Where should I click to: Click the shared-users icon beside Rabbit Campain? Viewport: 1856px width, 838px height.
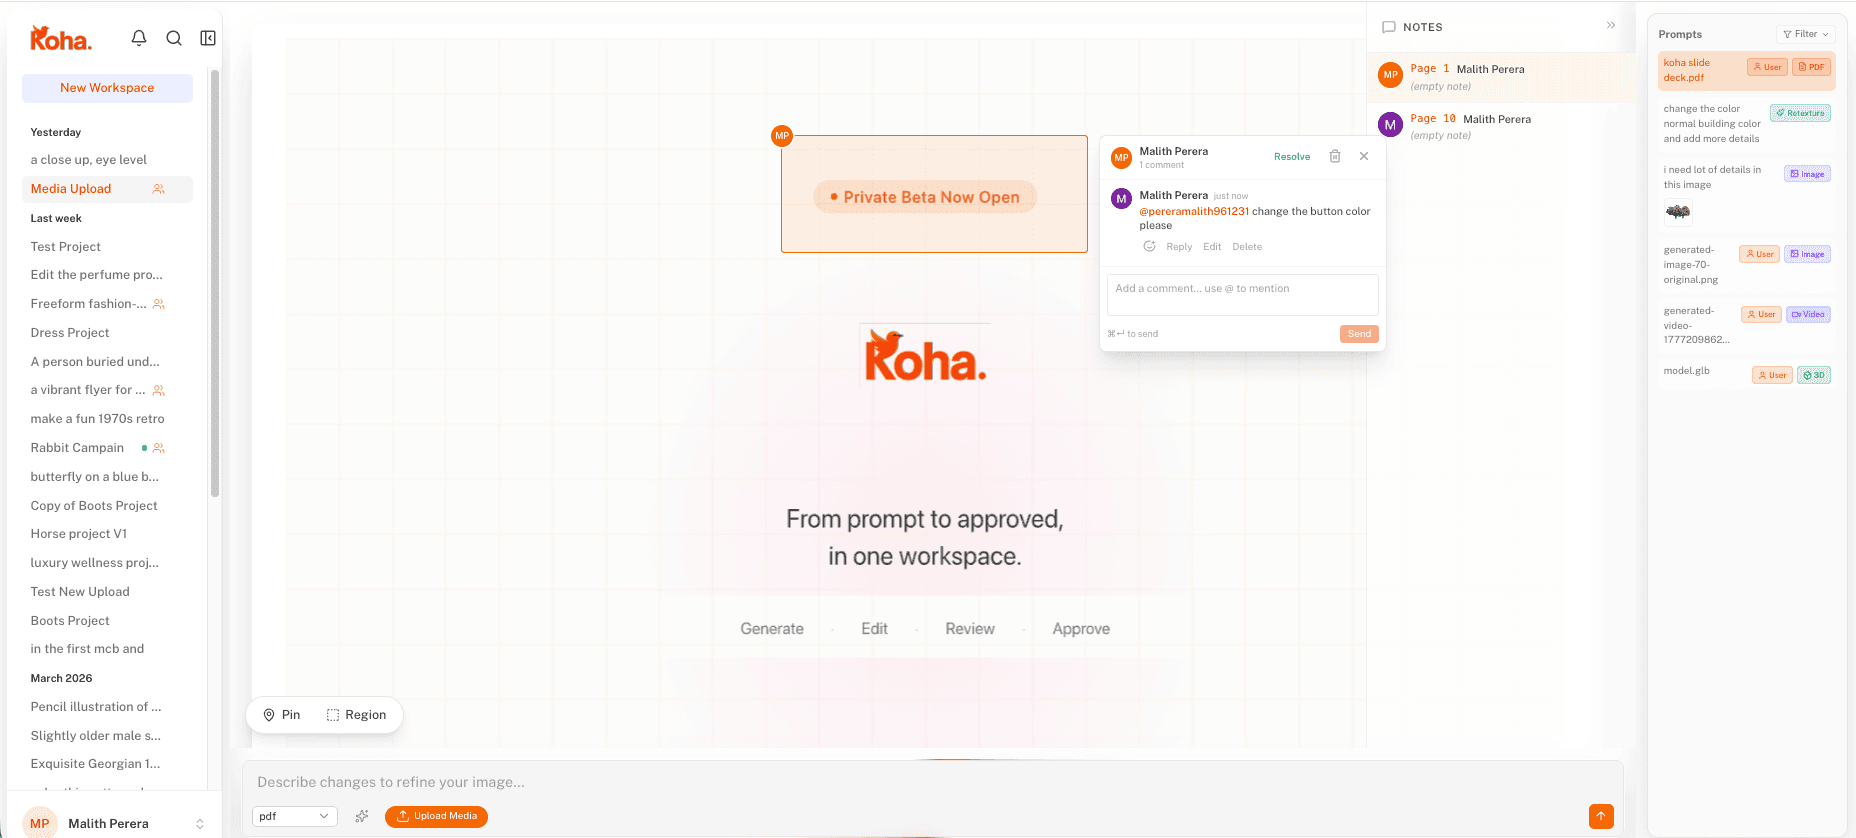[158, 448]
